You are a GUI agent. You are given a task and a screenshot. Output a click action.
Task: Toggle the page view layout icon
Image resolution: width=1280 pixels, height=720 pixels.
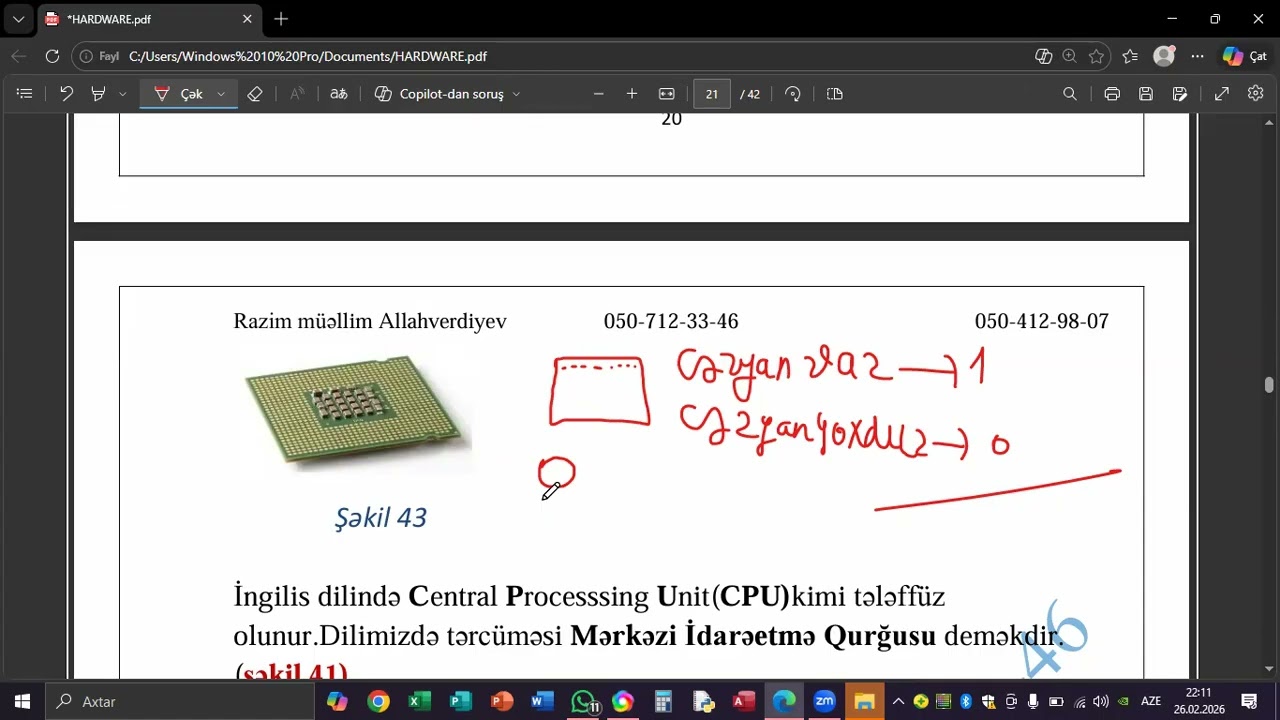pos(835,94)
